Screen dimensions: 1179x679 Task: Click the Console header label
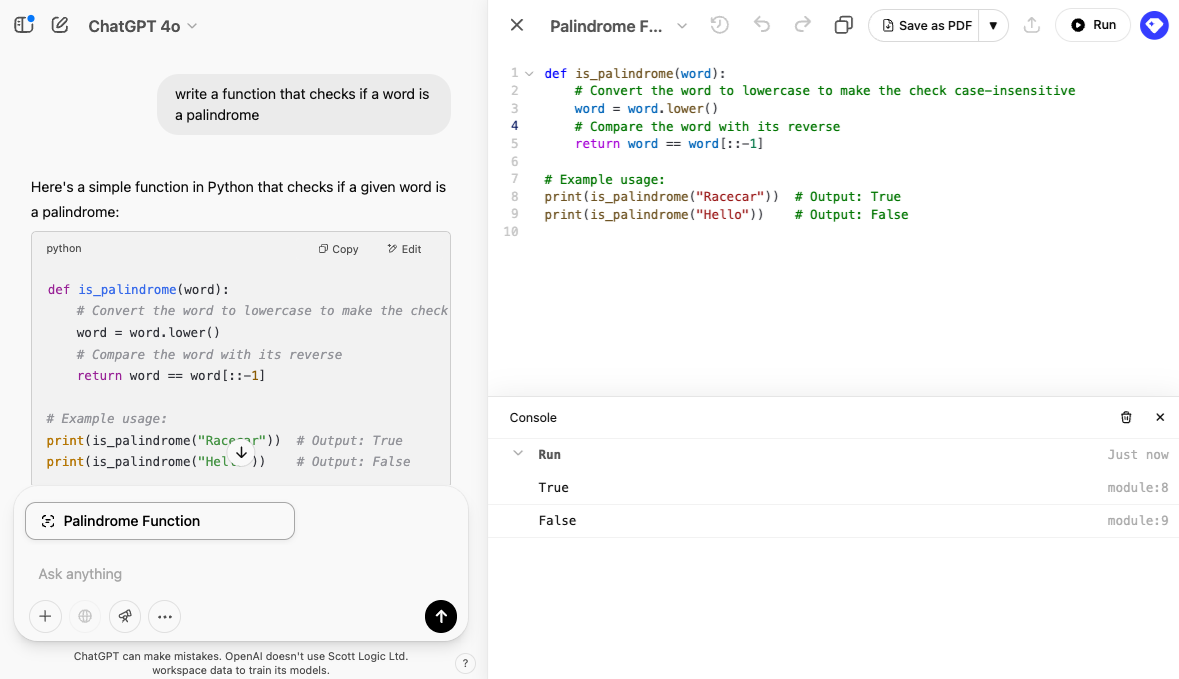533,417
